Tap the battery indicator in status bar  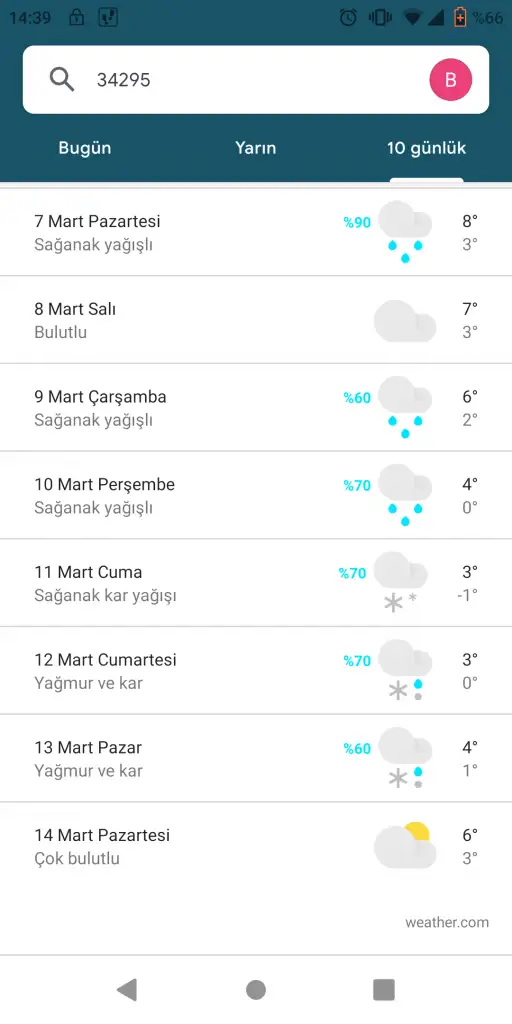[460, 18]
